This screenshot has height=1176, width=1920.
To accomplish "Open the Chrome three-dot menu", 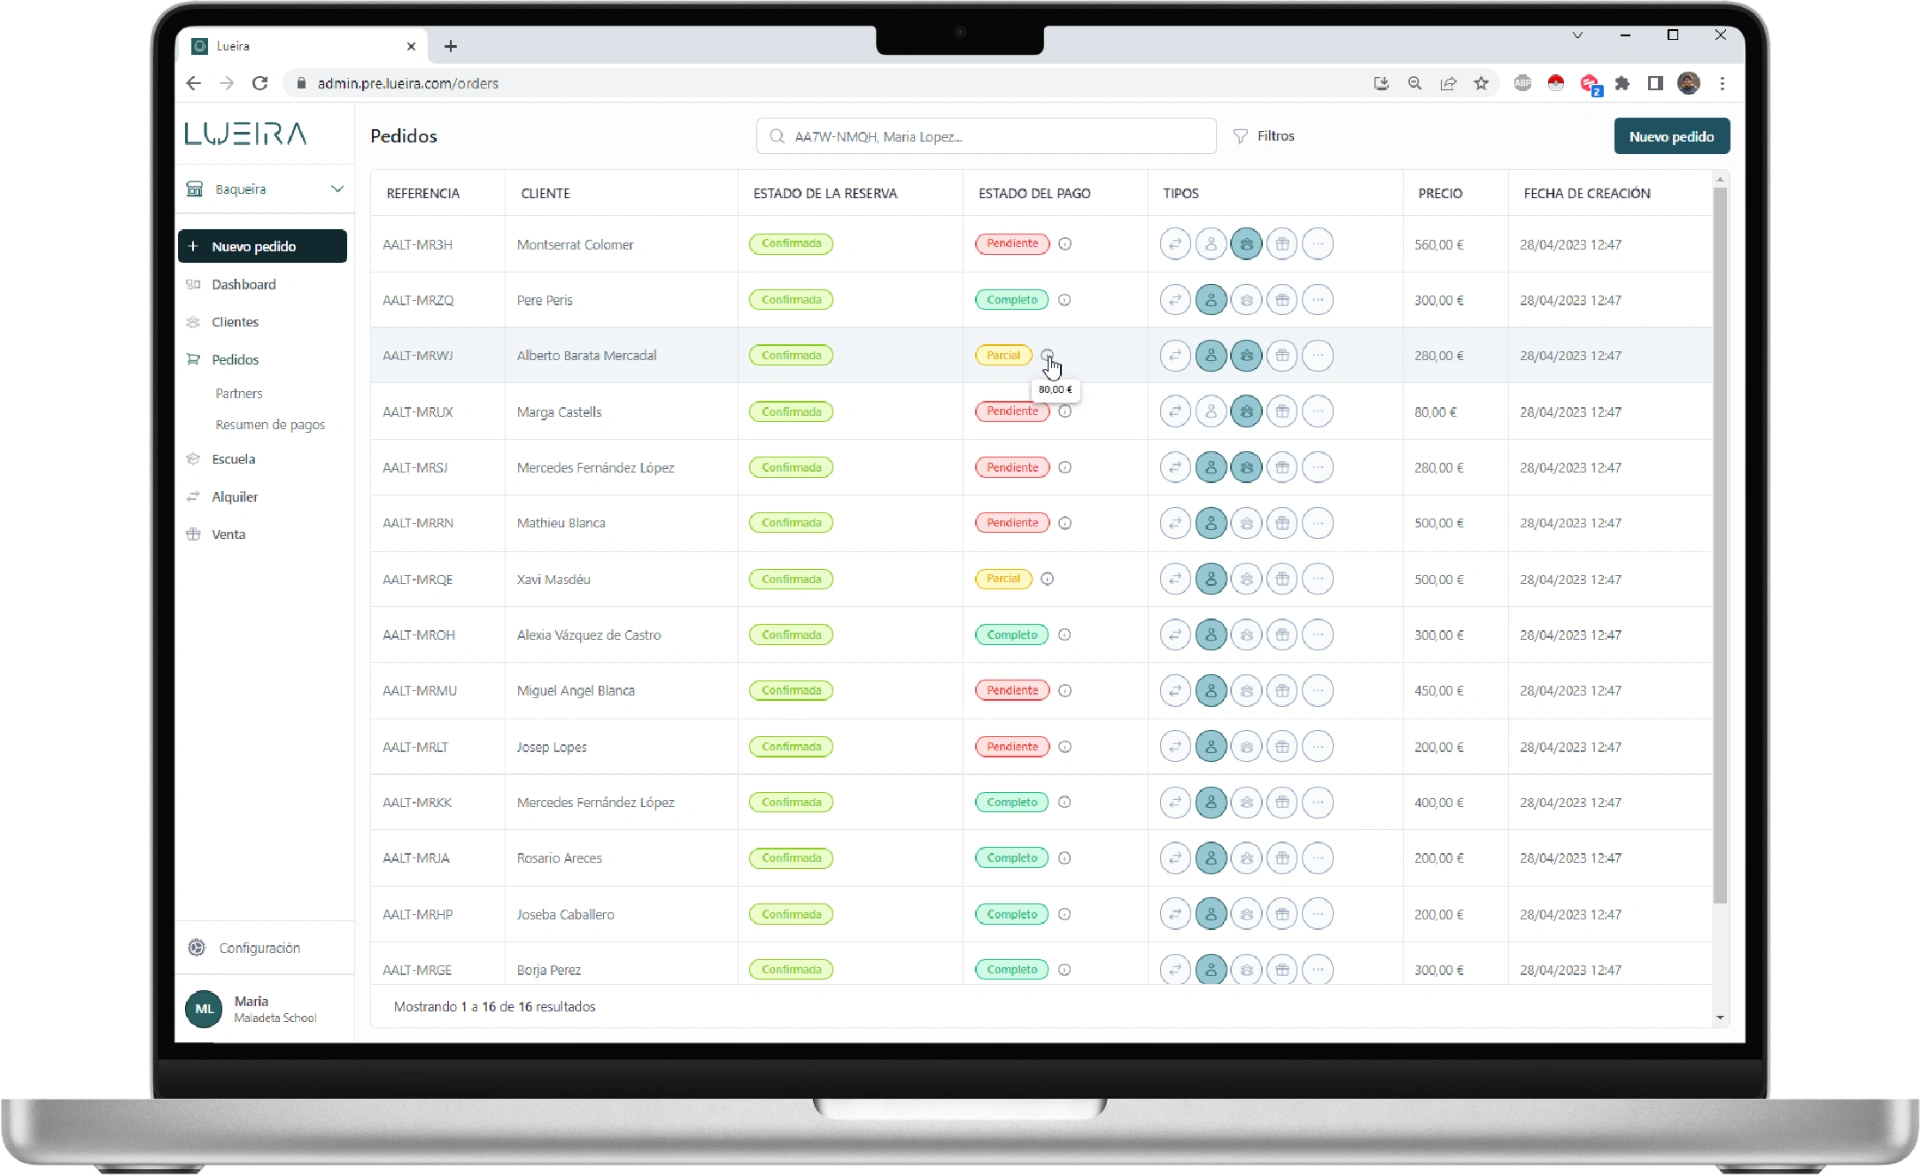I will (x=1722, y=84).
